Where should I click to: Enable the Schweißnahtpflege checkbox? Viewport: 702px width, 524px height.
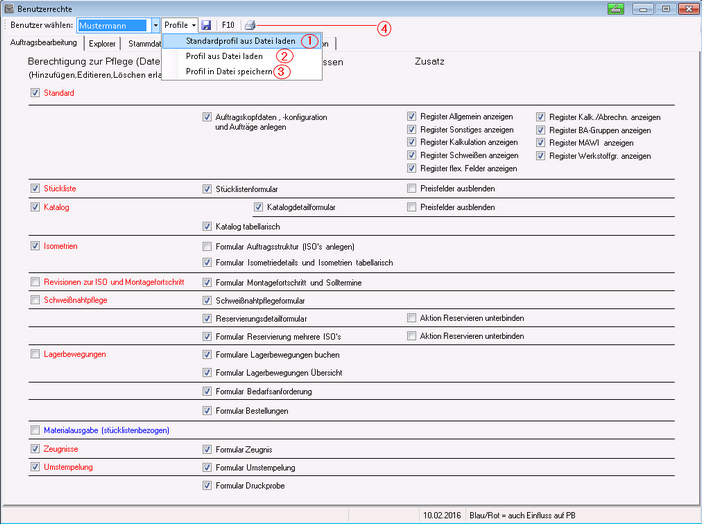[x=36, y=300]
